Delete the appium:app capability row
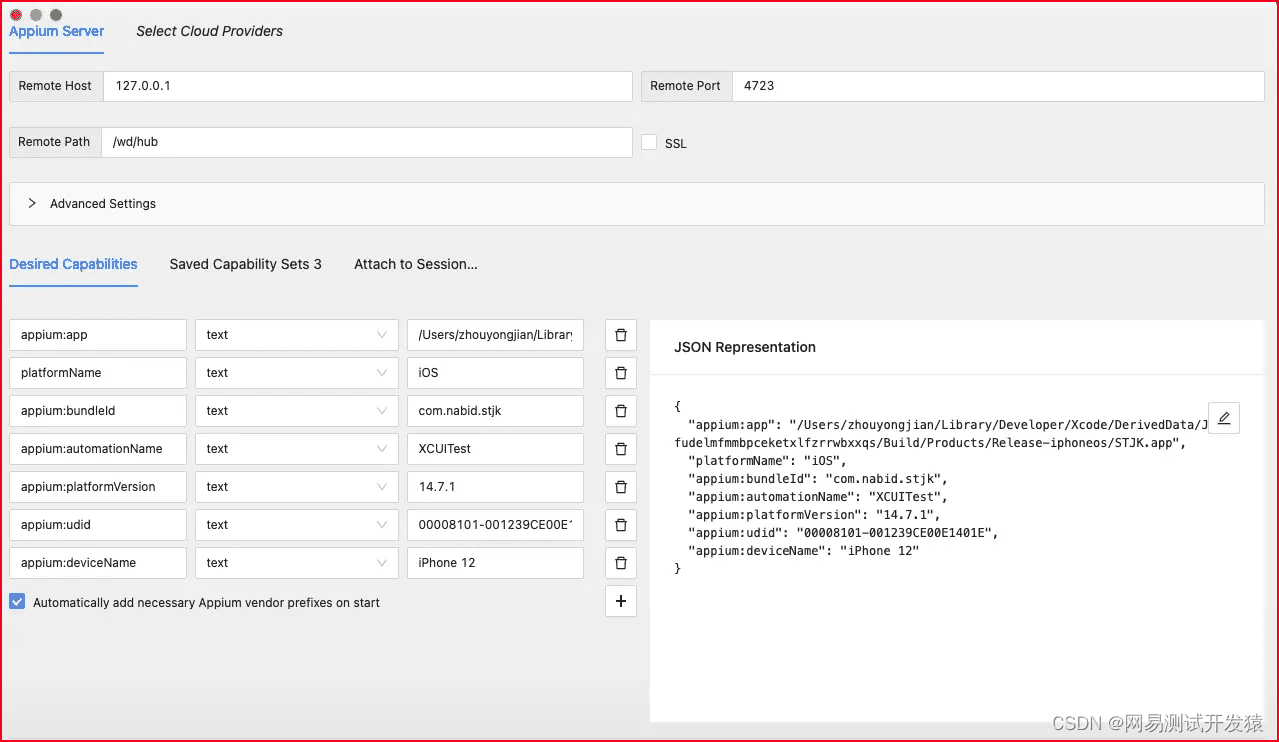This screenshot has width=1279, height=742. [620, 335]
